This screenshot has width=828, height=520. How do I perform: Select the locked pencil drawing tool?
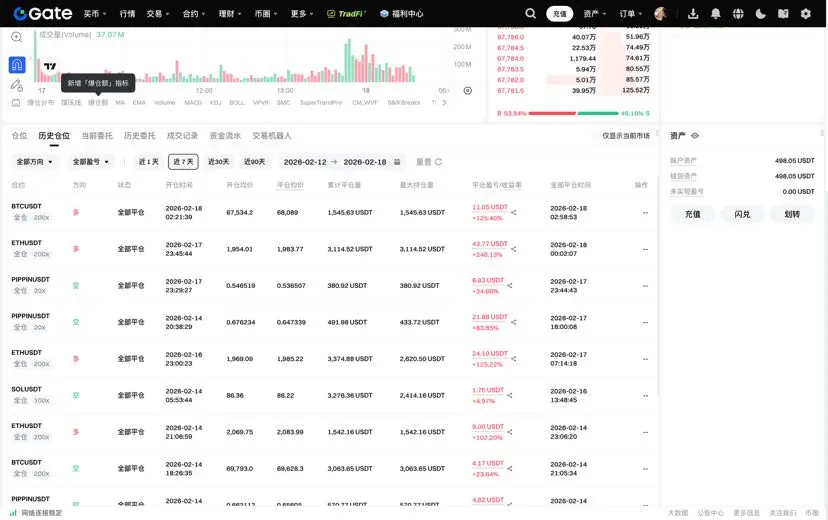[x=17, y=86]
